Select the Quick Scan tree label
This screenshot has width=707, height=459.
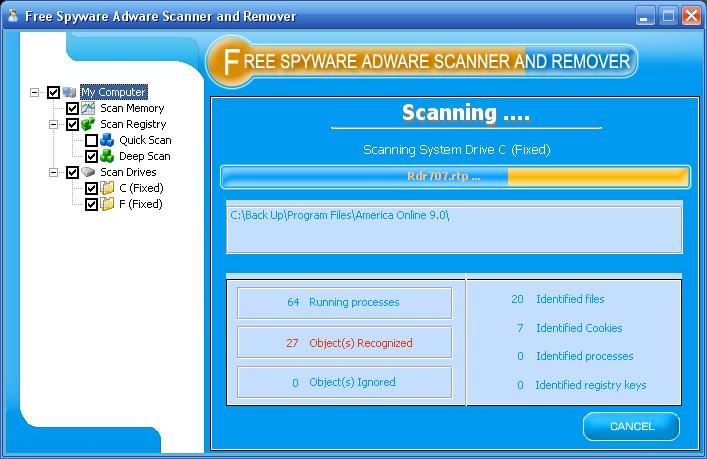[x=145, y=140]
